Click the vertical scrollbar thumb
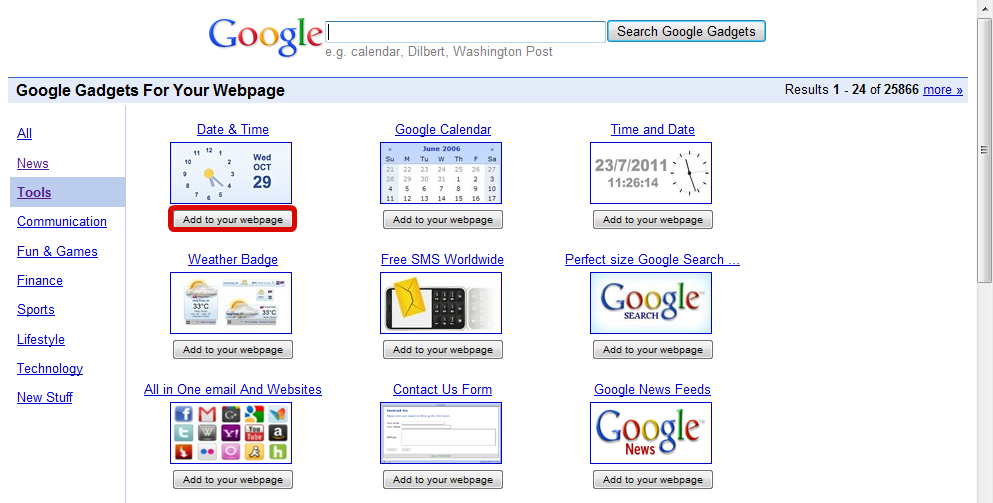Screen dimensions: 993x503 (x=984, y=151)
